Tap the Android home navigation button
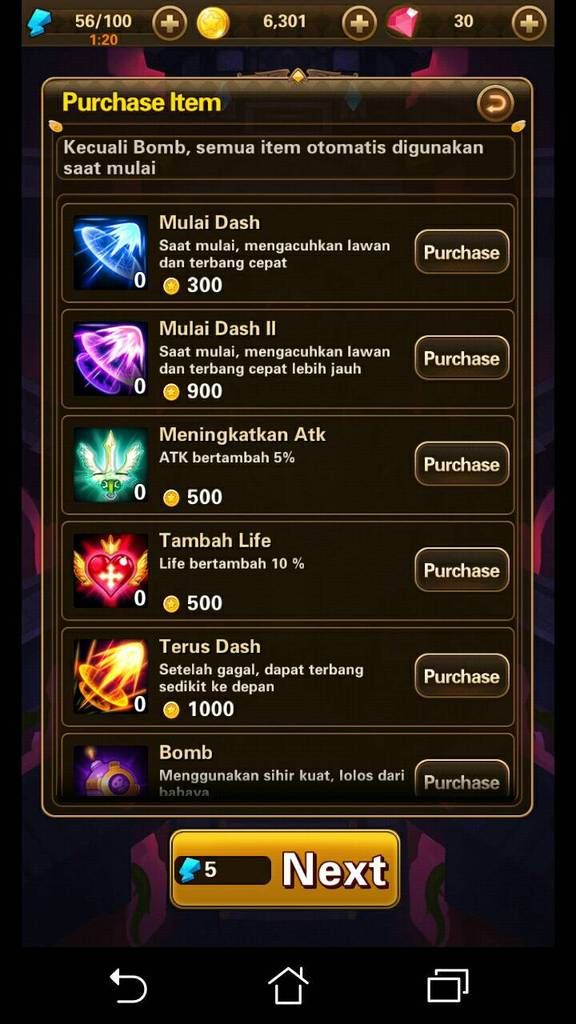Viewport: 576px width, 1024px height. [288, 985]
